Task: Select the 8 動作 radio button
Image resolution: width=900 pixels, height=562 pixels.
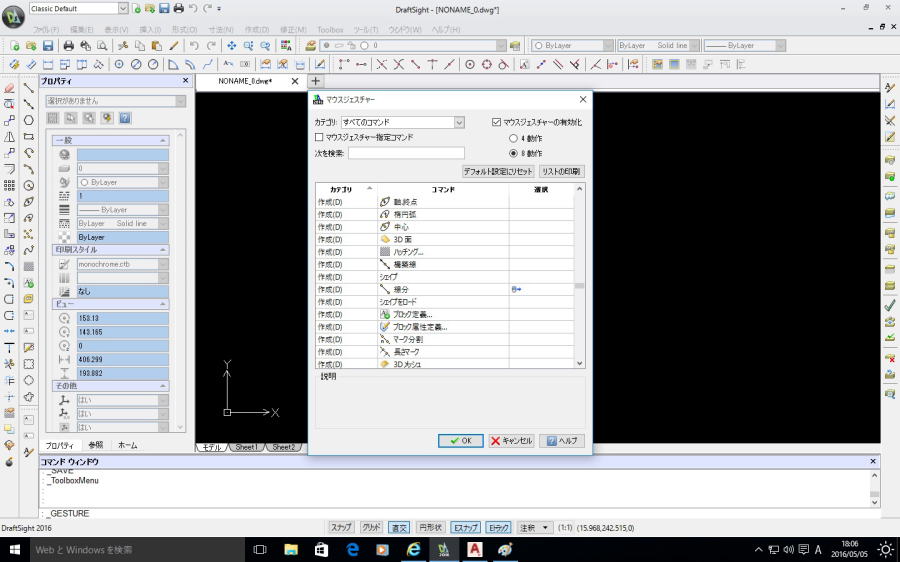Action: coord(513,153)
